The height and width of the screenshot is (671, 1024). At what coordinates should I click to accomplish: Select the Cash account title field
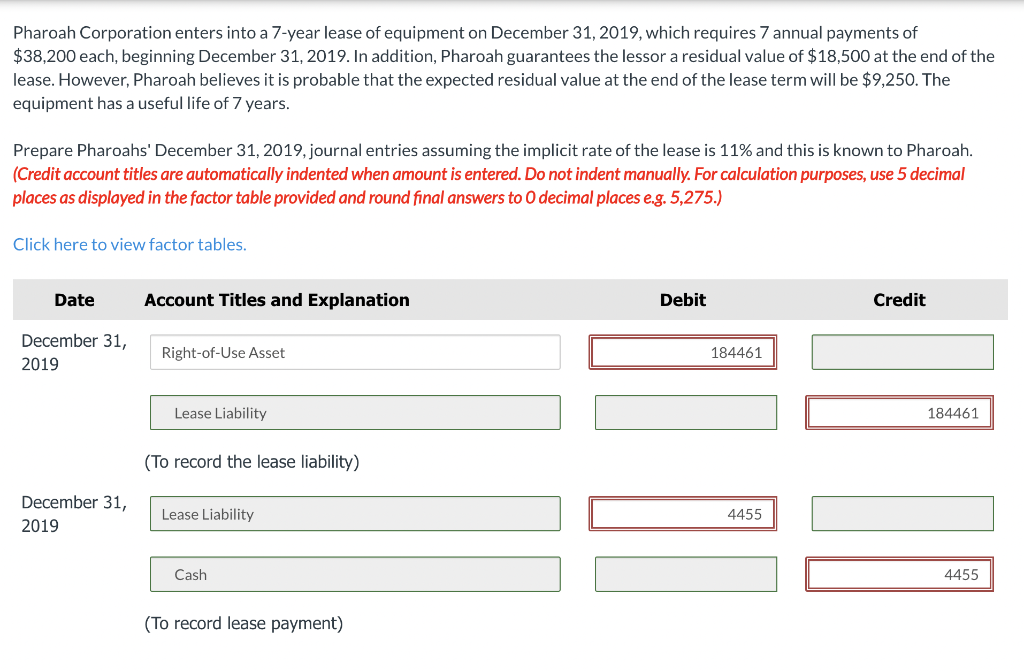click(x=355, y=574)
